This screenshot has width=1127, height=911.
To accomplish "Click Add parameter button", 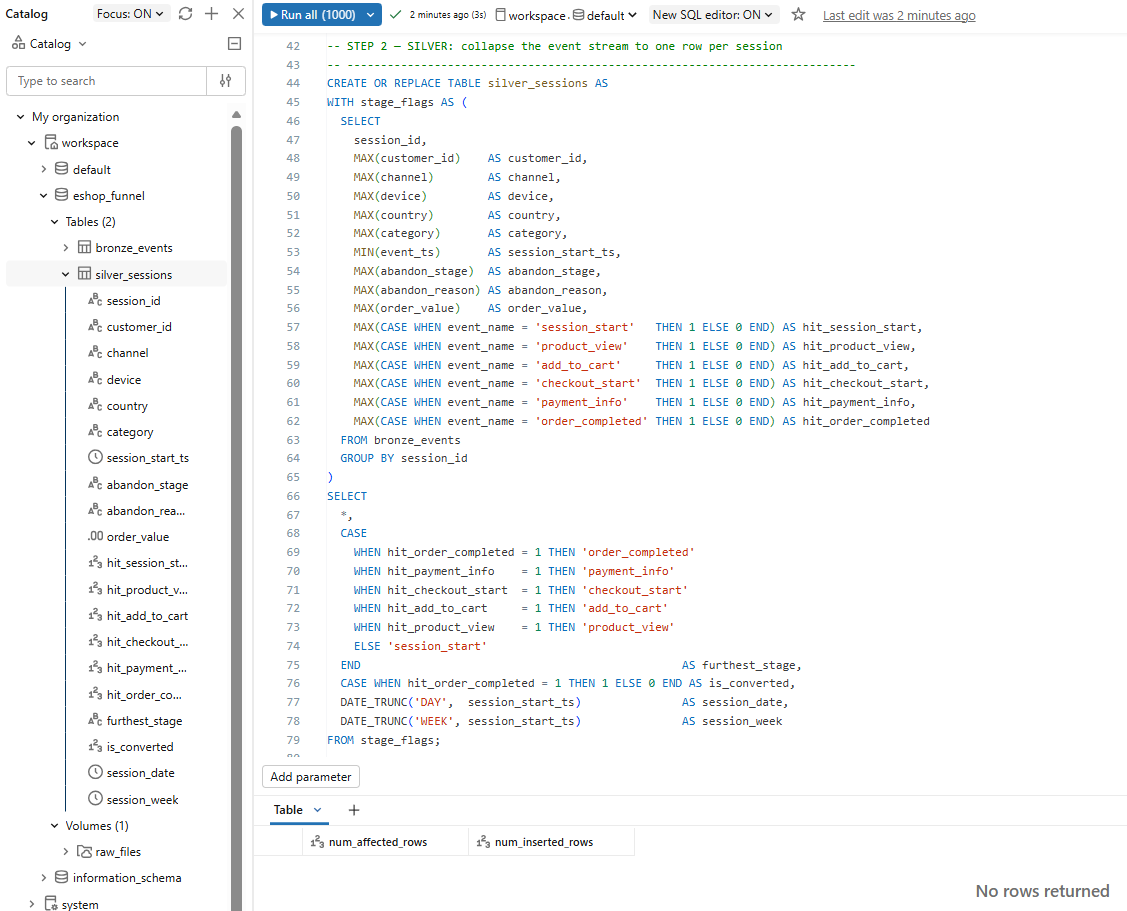I will (x=310, y=777).
